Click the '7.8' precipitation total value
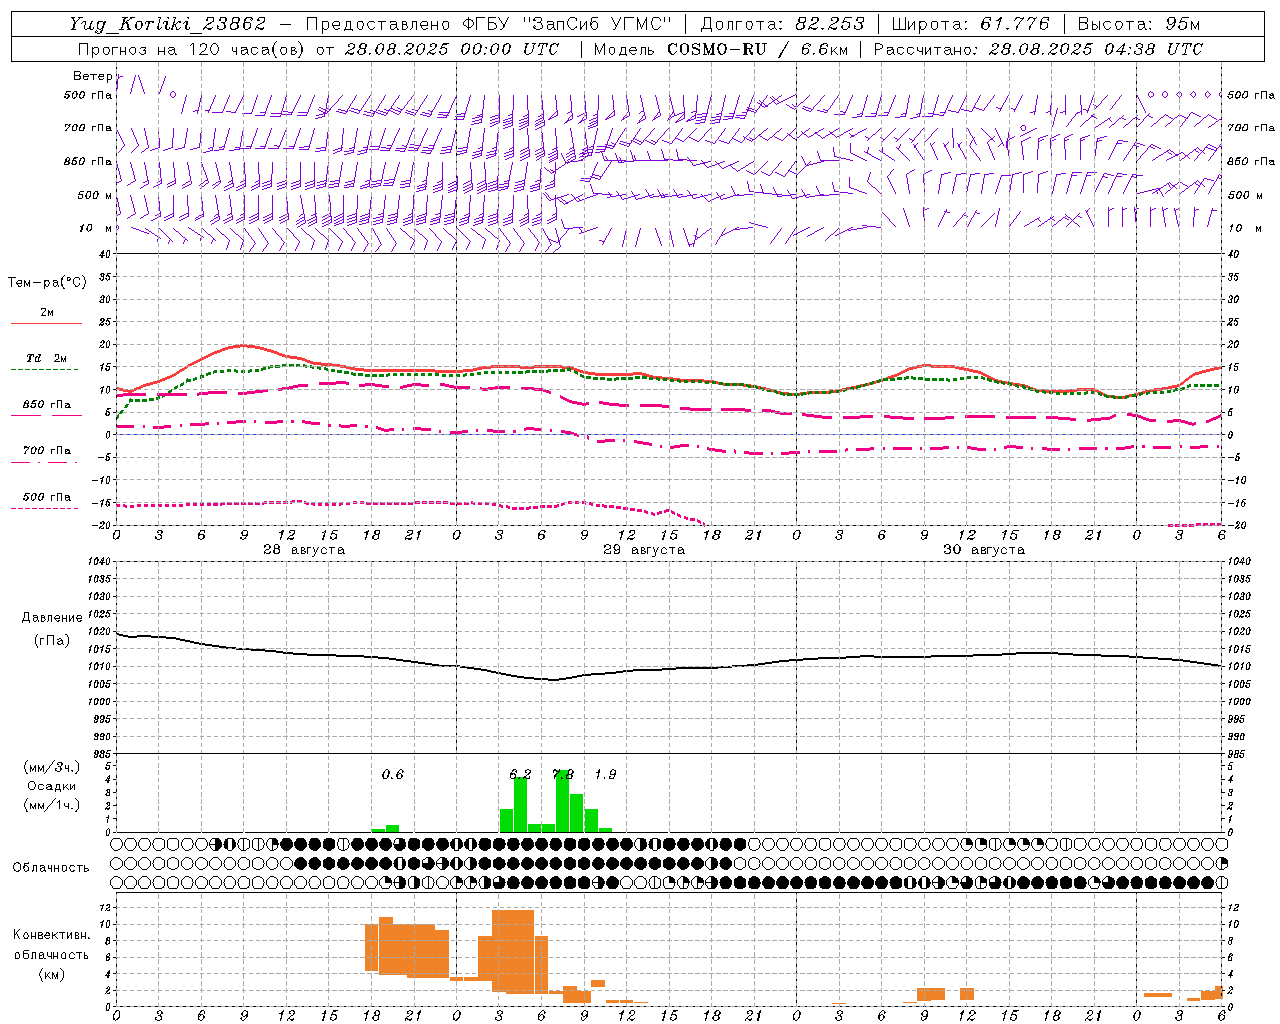Viewport: 1280px width, 1024px height. pyautogui.click(x=563, y=774)
